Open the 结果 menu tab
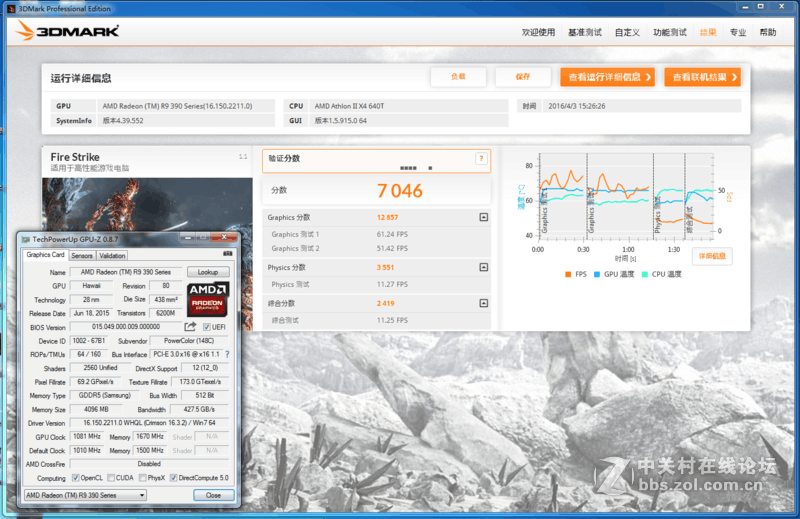The width and height of the screenshot is (800, 519). (708, 32)
